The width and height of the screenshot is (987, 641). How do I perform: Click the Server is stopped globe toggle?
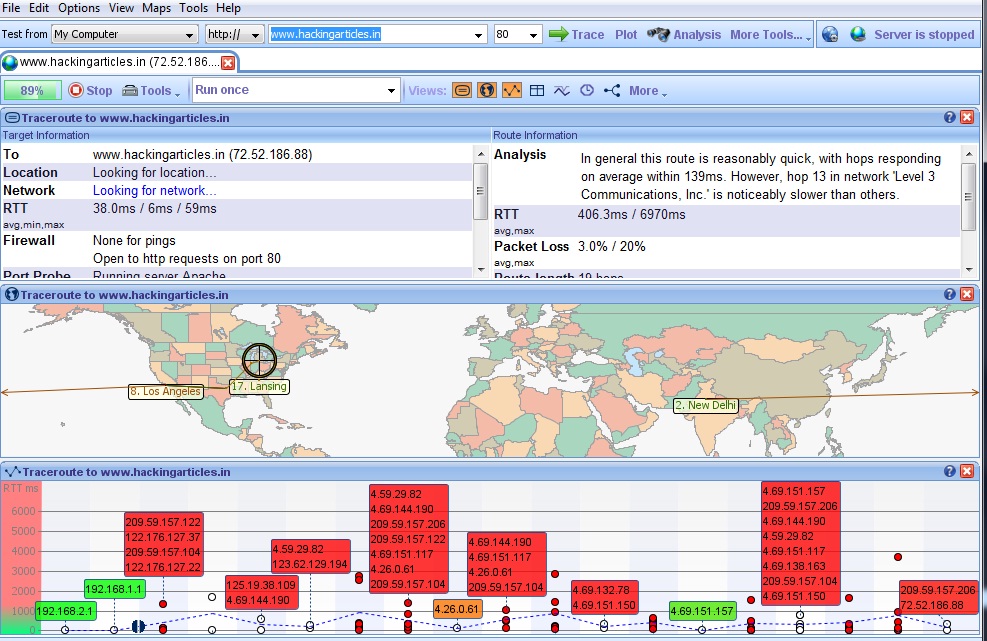857,33
